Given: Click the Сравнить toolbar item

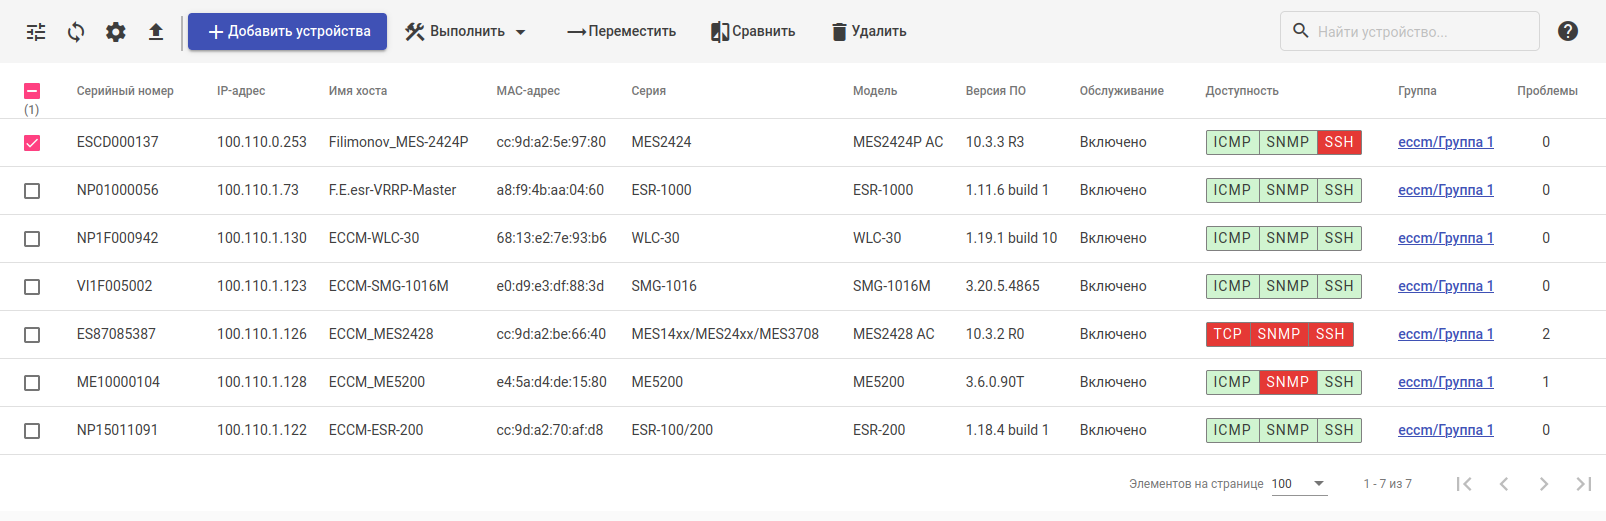Looking at the screenshot, I should [753, 32].
